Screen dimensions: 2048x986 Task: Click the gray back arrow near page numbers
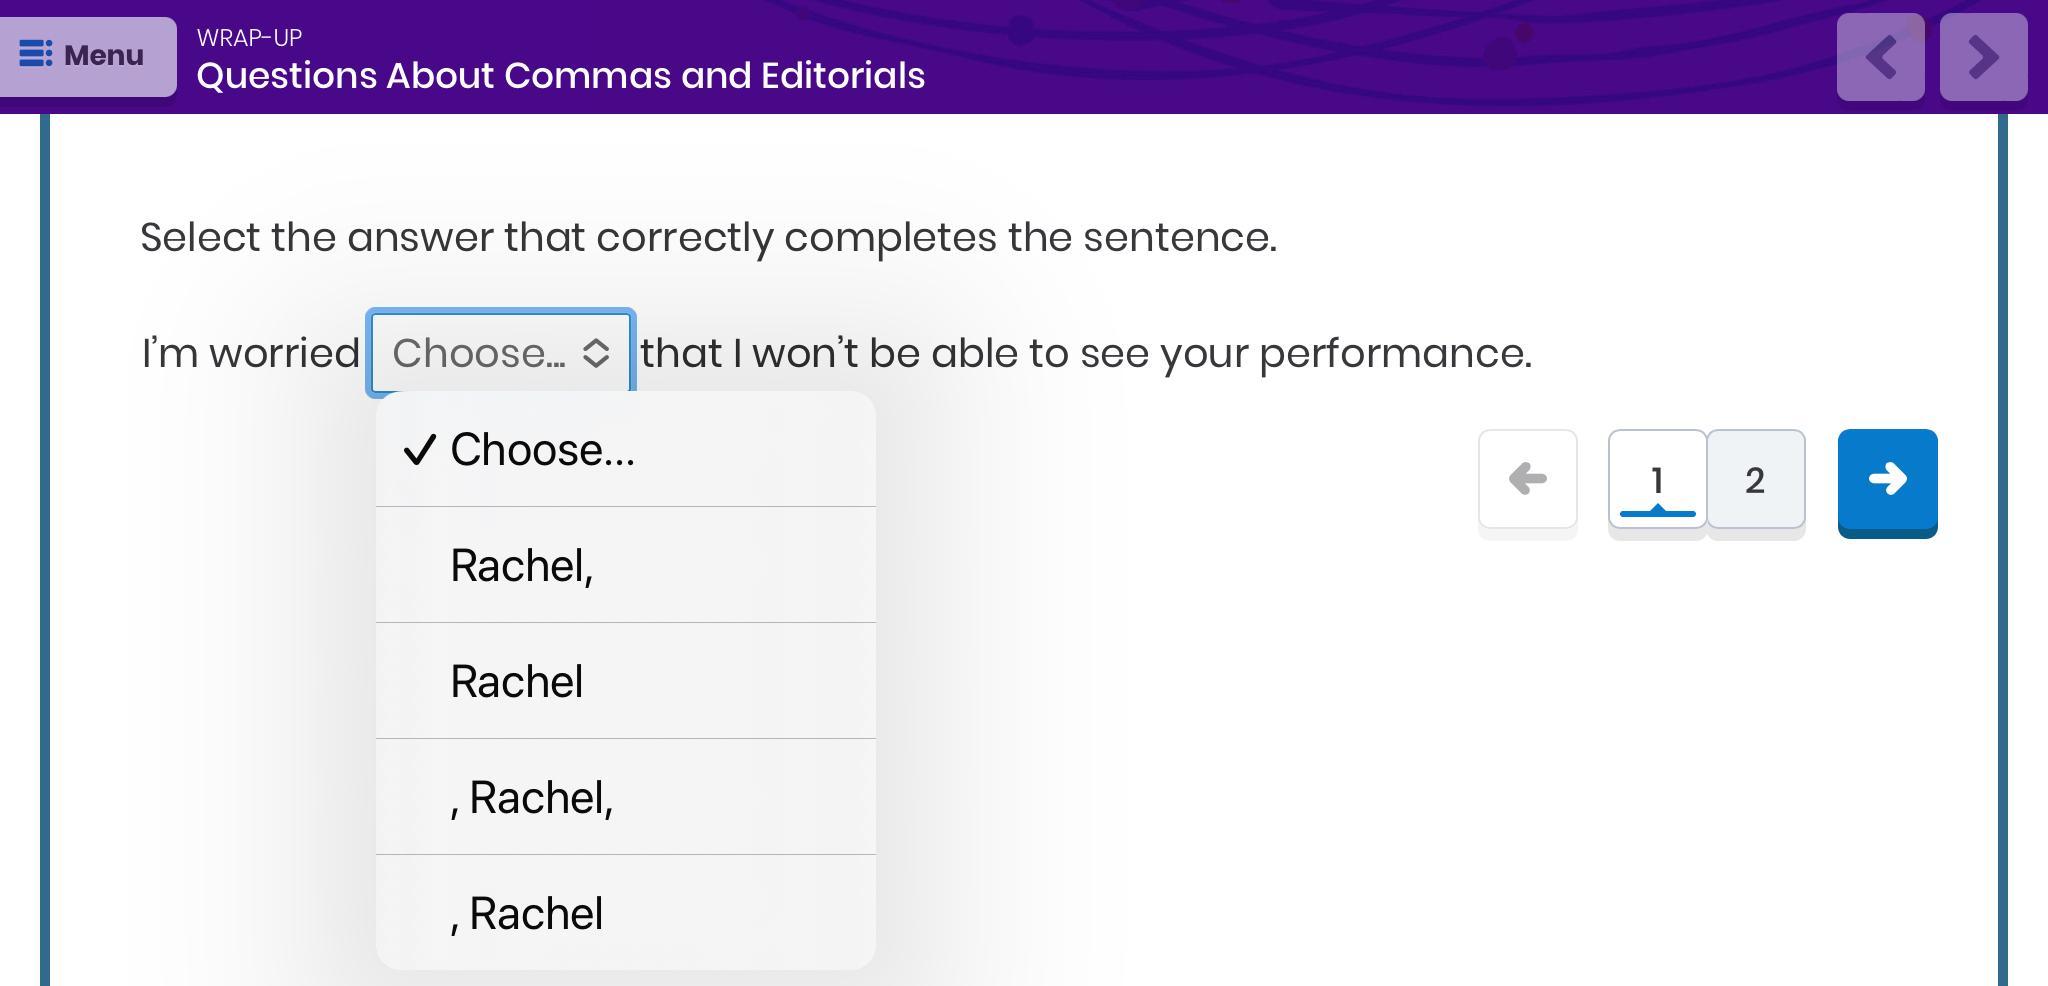(x=1527, y=479)
